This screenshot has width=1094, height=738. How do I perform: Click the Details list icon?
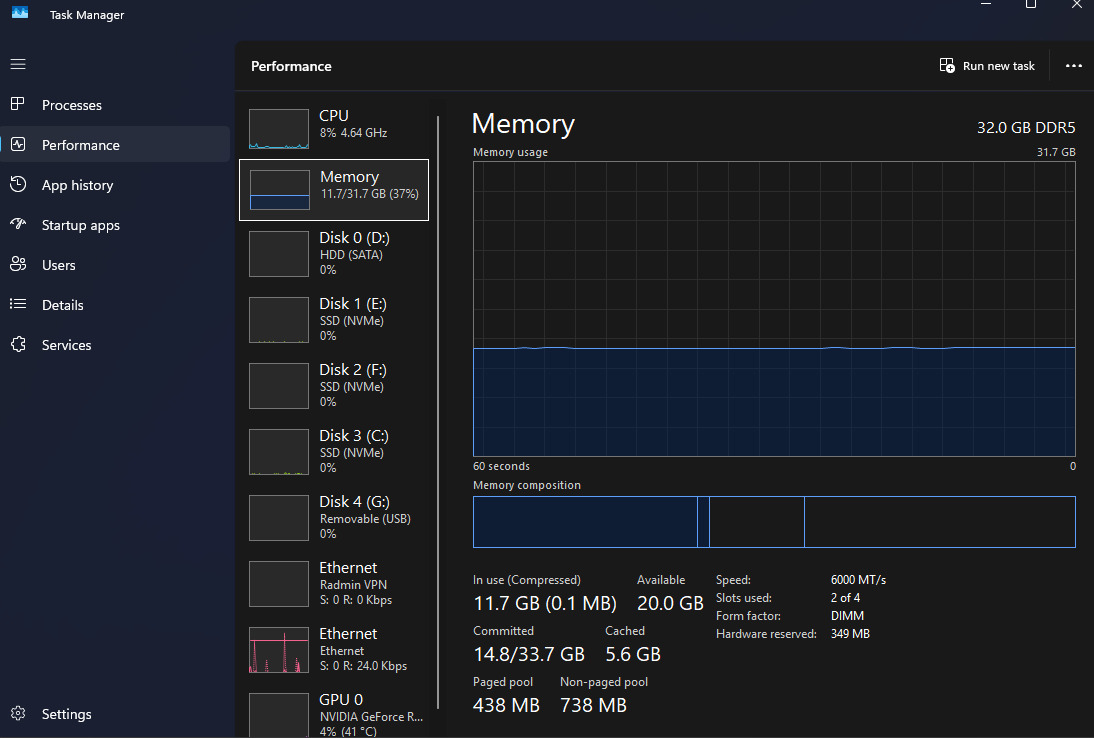18,304
